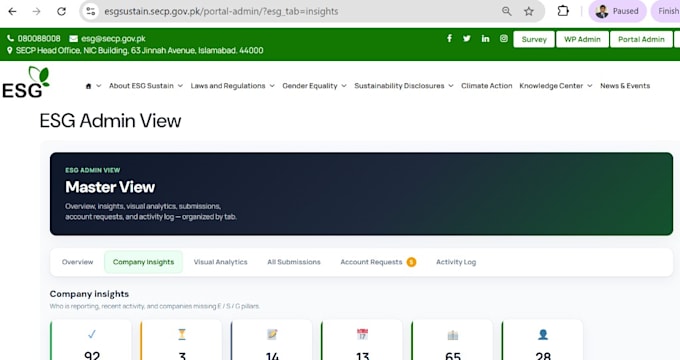680x360 pixels.
Task: Click the Survey button
Action: (534, 39)
